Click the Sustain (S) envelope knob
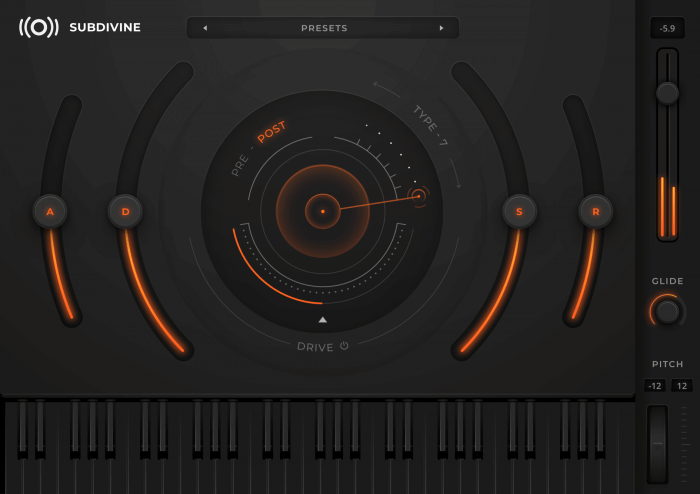This screenshot has width=700, height=494. pyautogui.click(x=519, y=211)
